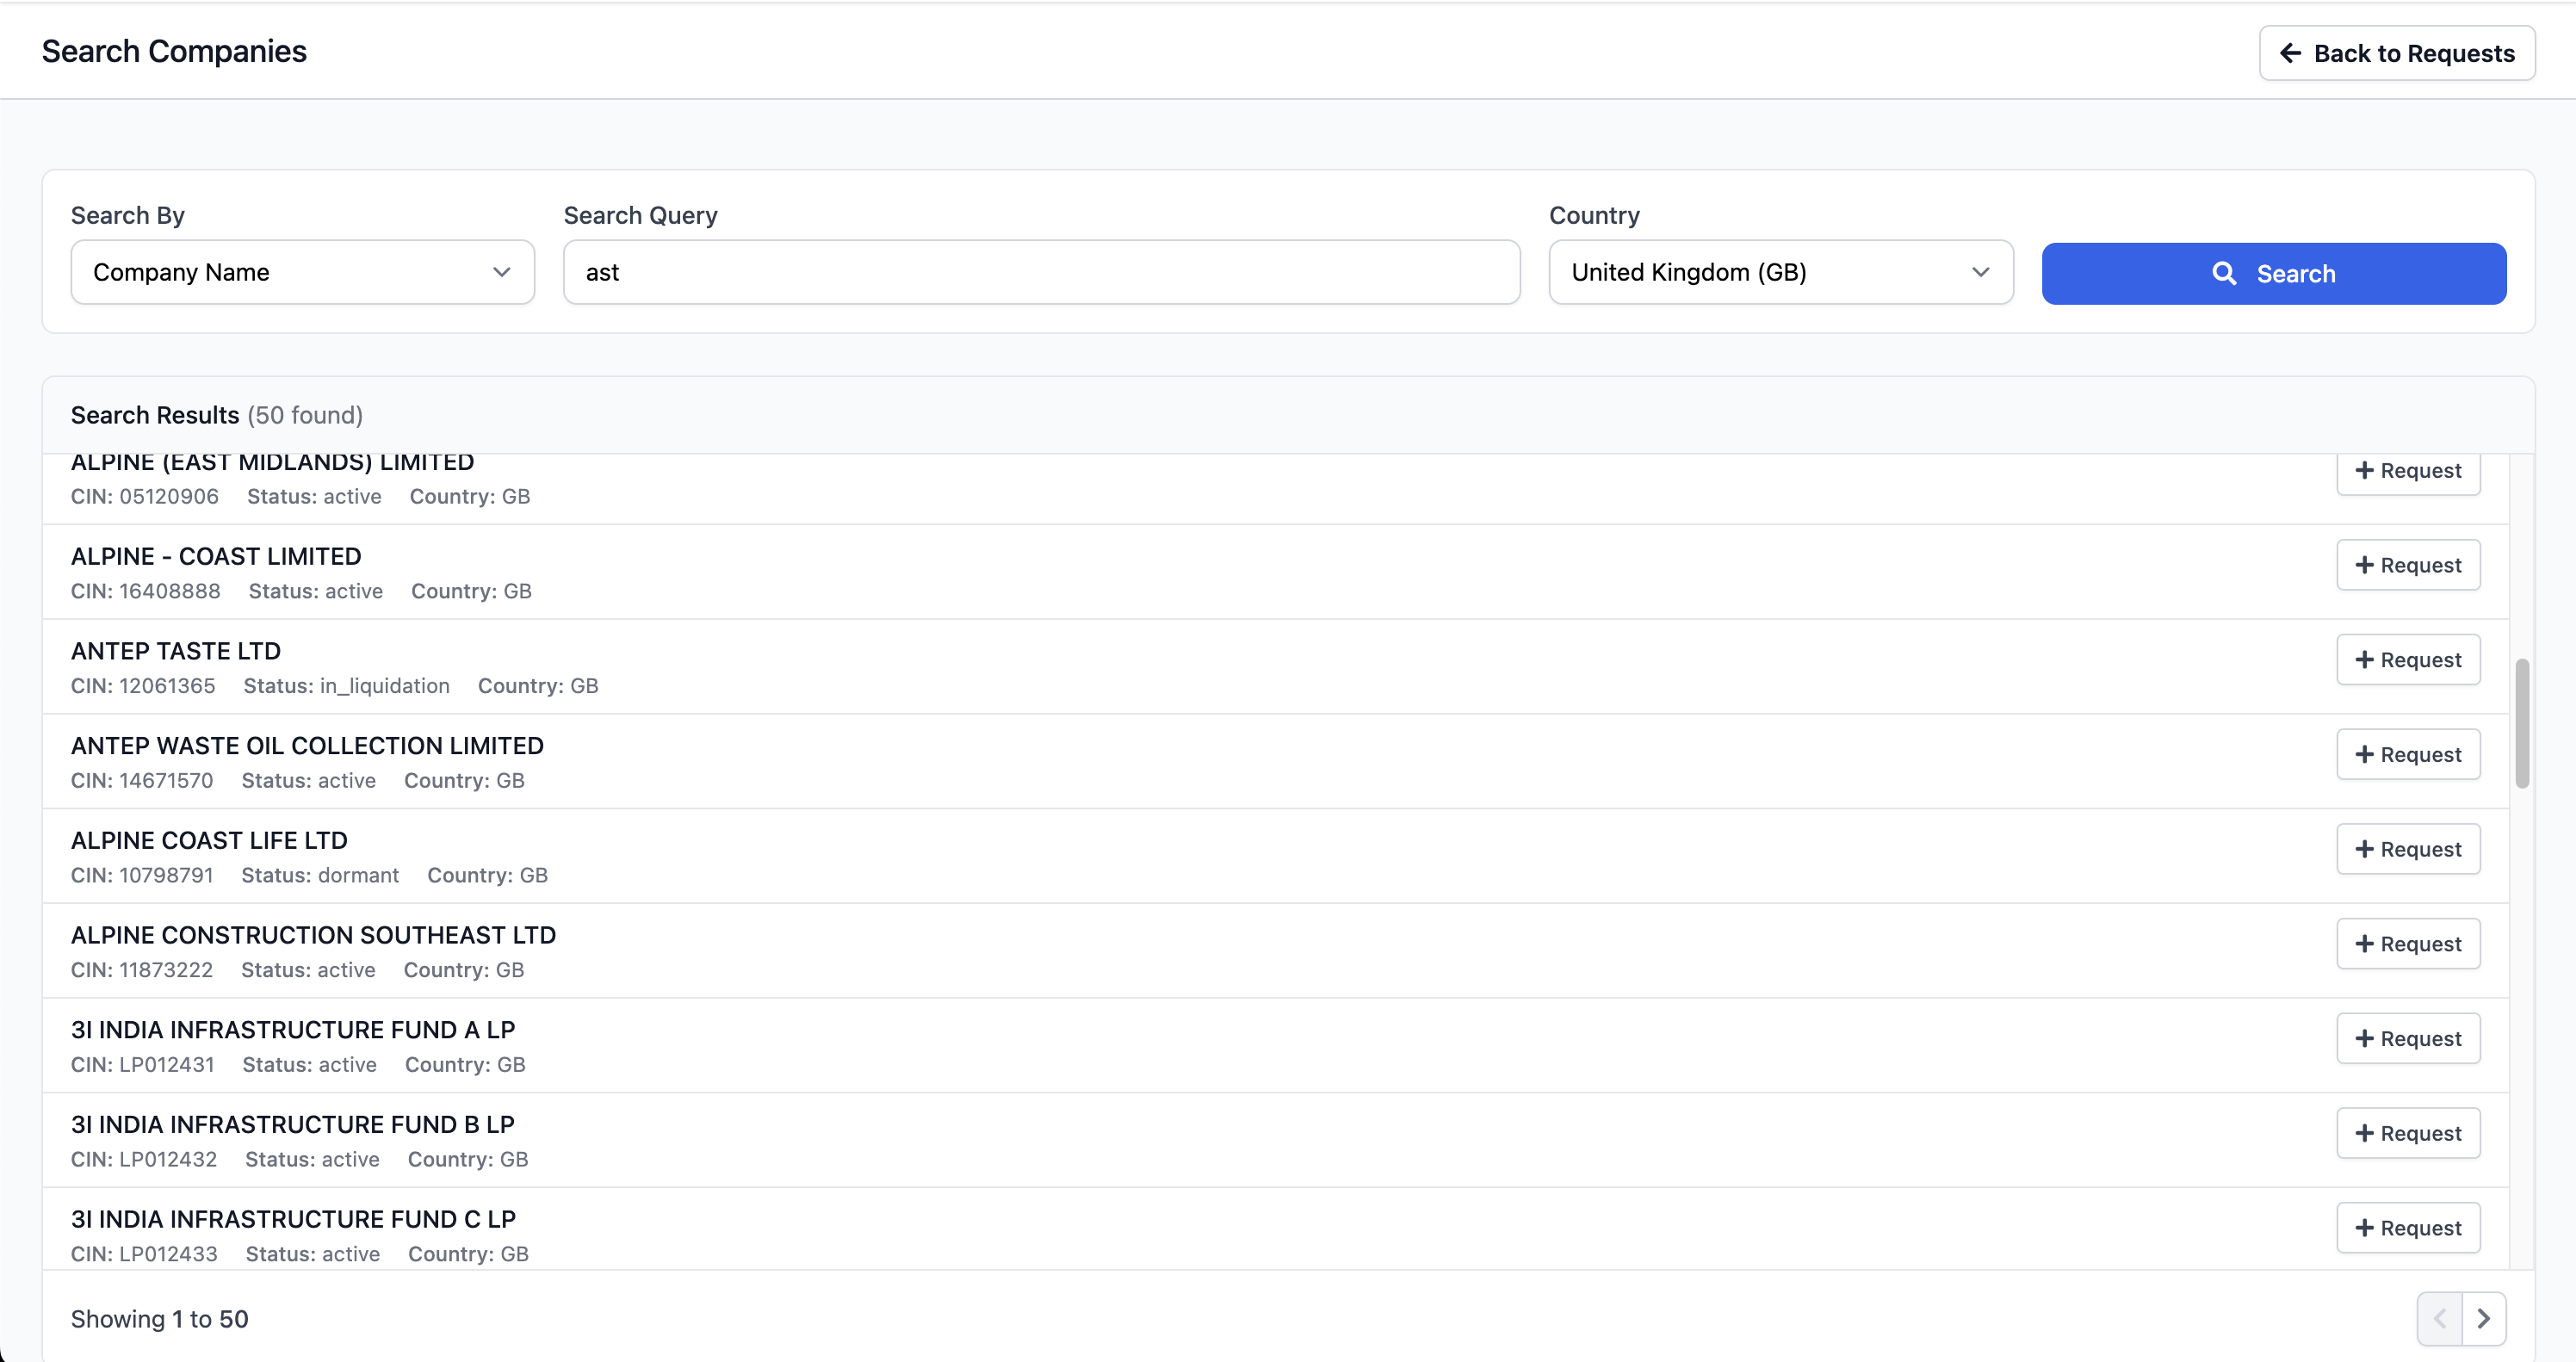Click the previous page chevron arrow
Viewport: 2576px width, 1362px height.
click(2439, 1318)
